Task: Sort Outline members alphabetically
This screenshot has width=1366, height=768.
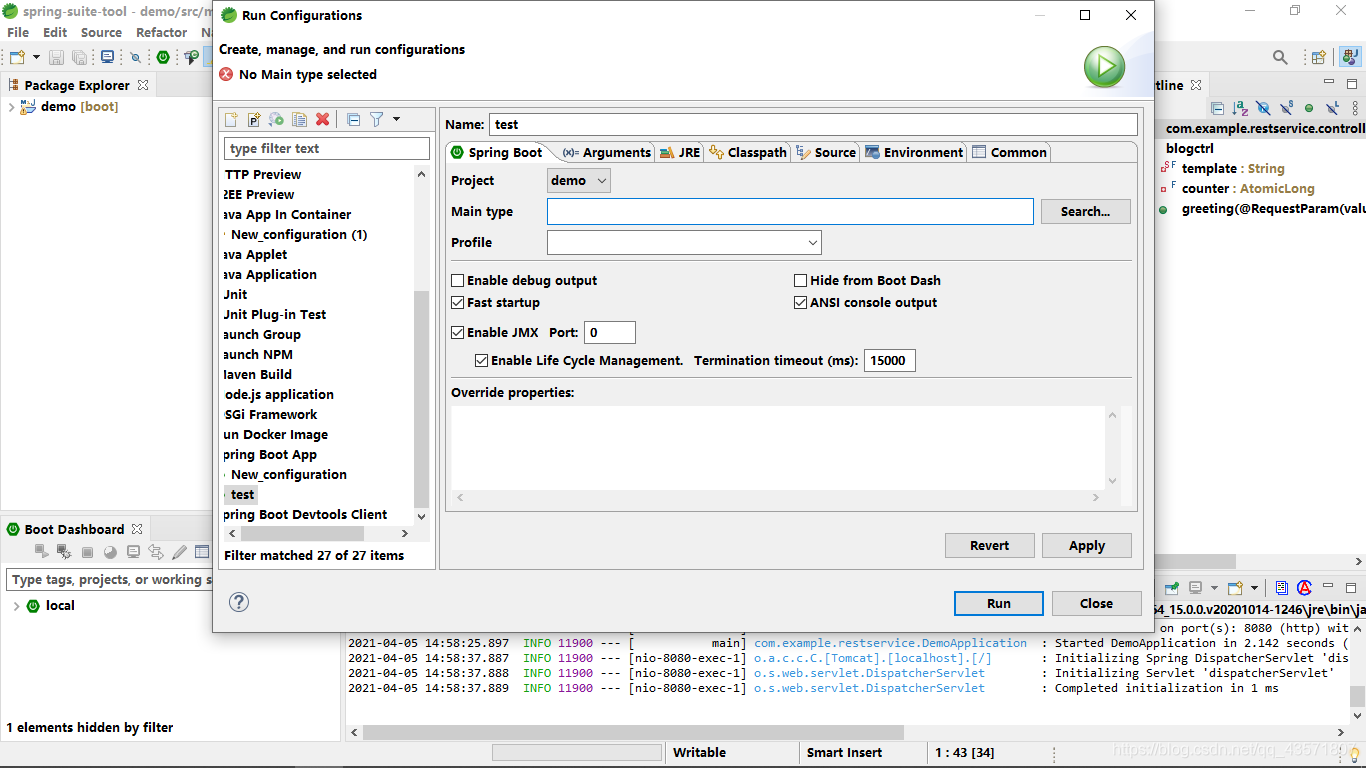Action: pyautogui.click(x=1240, y=108)
